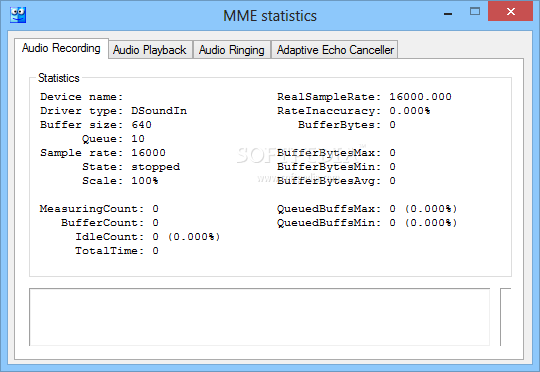540x372 pixels.
Task: Open the Audio Playback tab
Action: click(x=149, y=50)
